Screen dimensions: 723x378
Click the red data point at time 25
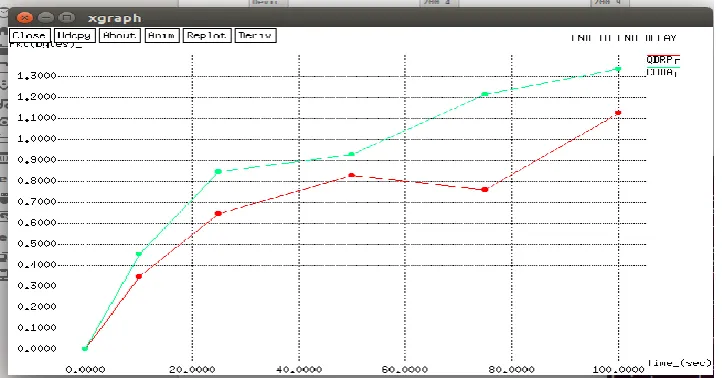218,213
